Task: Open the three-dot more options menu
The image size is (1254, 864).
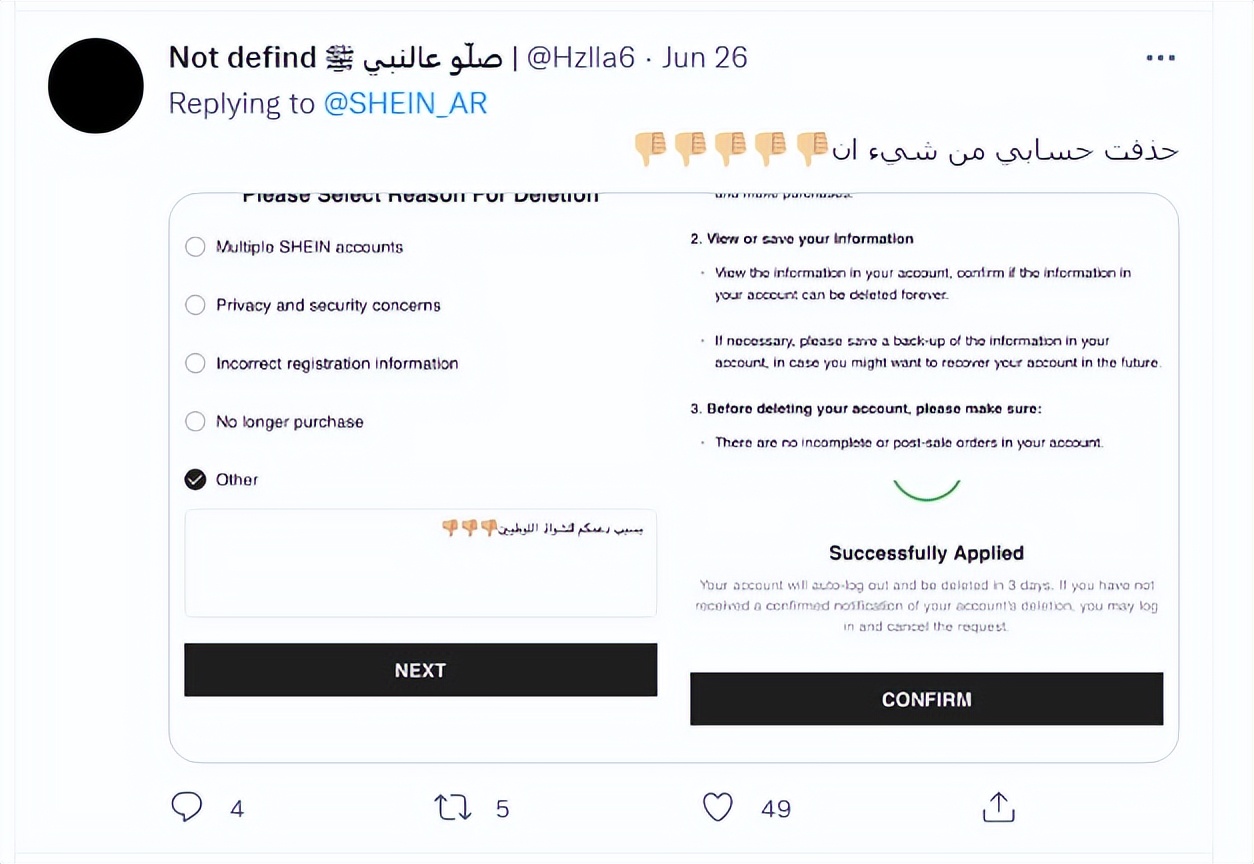Action: pos(1160,58)
